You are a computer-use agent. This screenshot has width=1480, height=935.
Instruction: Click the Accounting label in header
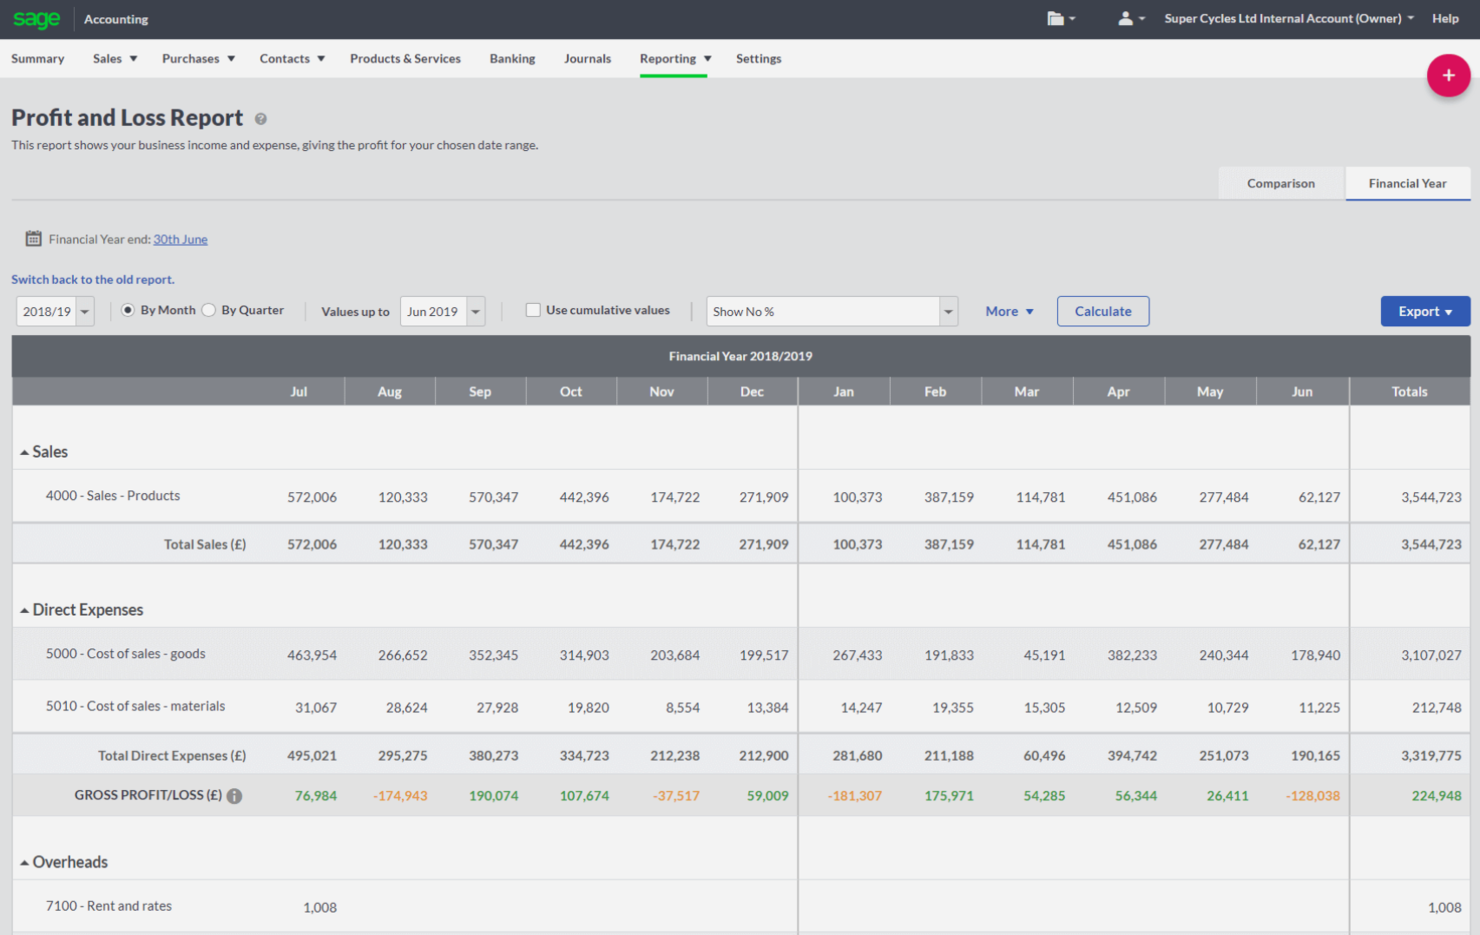click(116, 19)
